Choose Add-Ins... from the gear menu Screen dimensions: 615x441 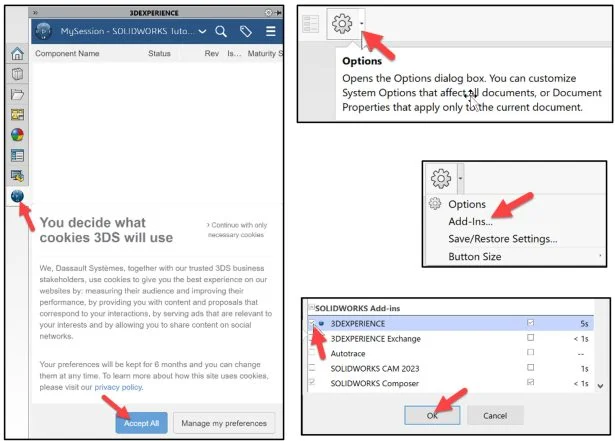pos(470,221)
